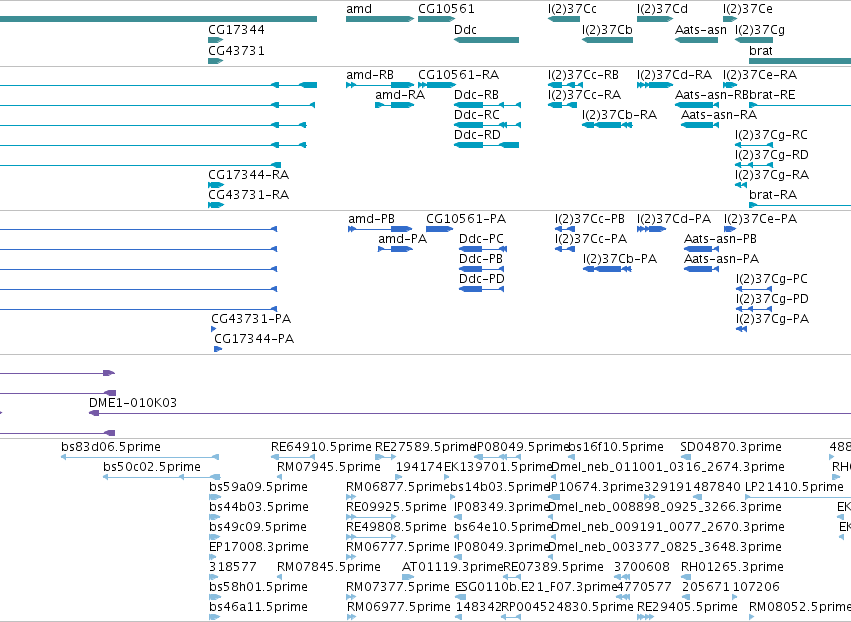Click the l(2)37Ce gene label
The image size is (851, 622).
[748, 9]
